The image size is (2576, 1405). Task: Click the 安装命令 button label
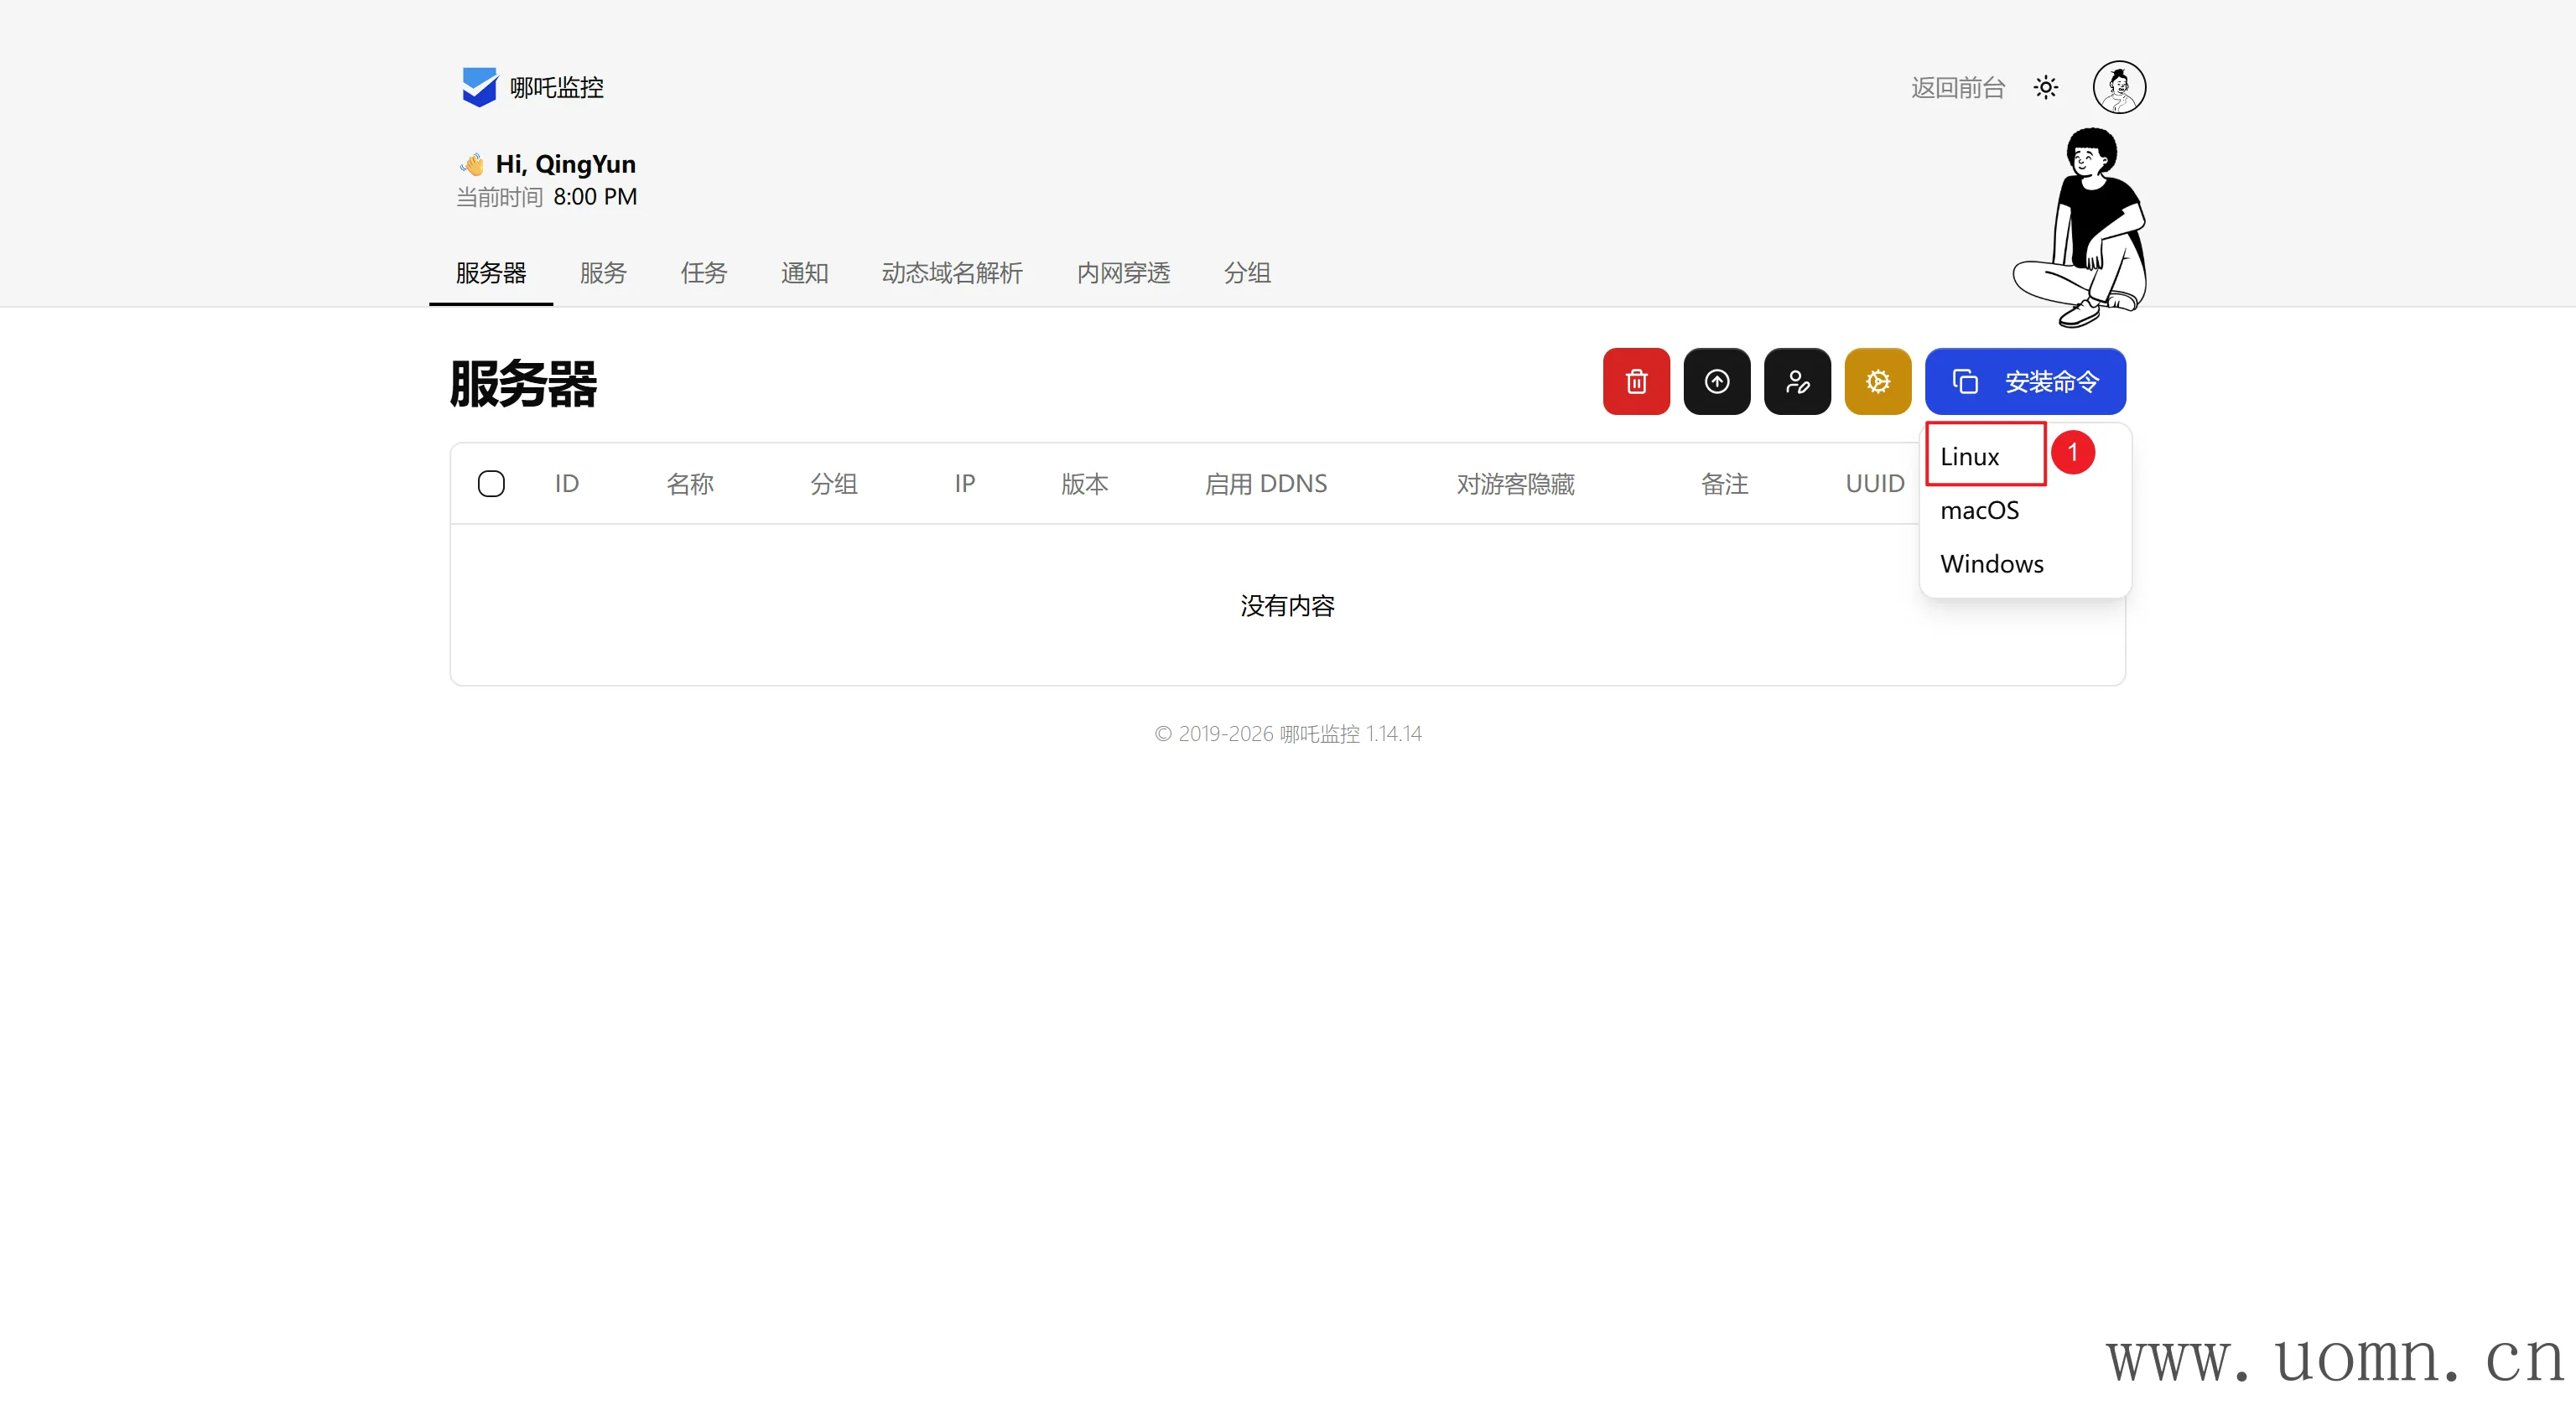(x=2051, y=381)
